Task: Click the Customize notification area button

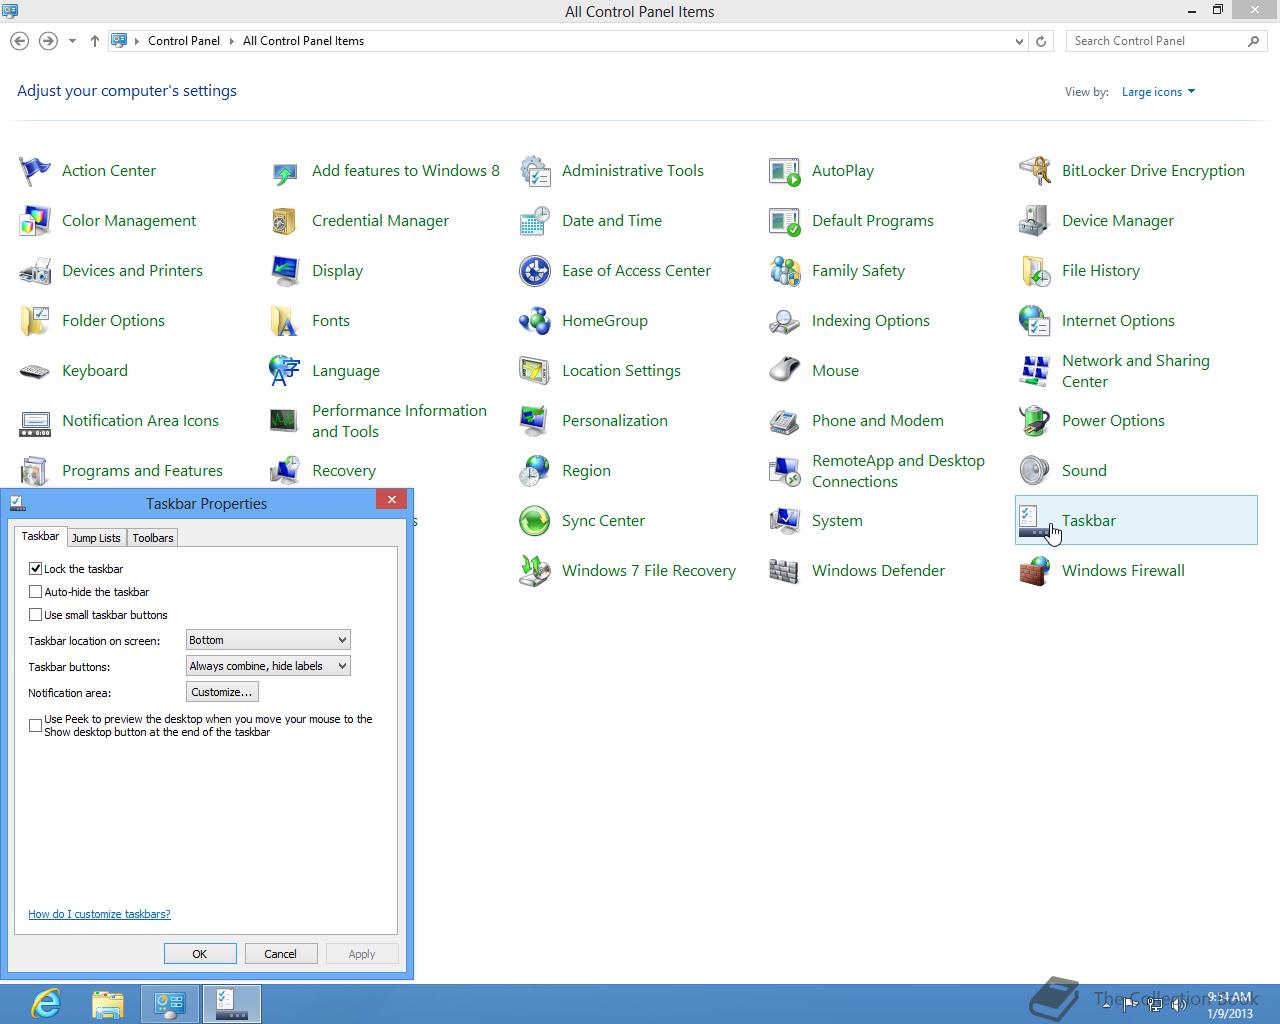Action: (x=222, y=692)
